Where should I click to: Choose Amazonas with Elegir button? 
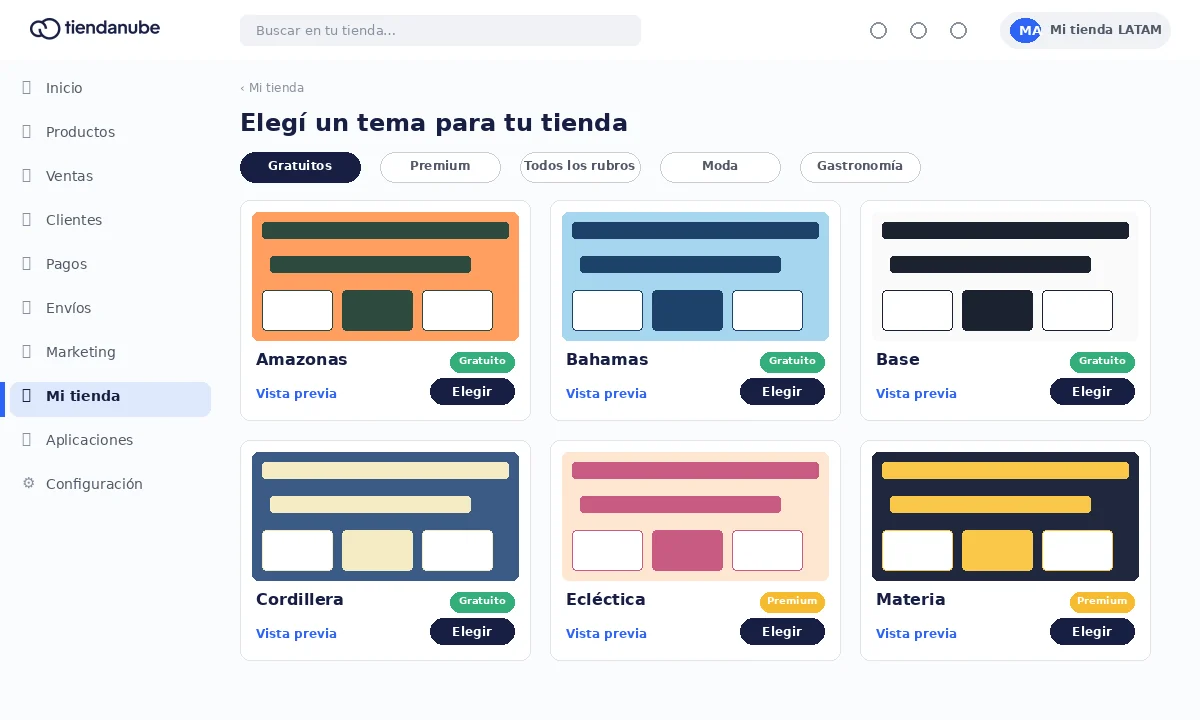[472, 392]
